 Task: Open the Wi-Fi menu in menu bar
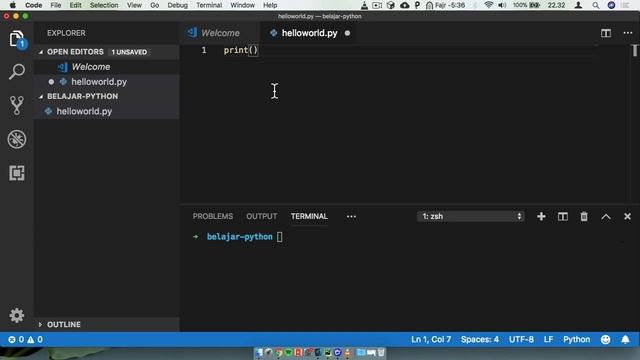pyautogui.click(x=488, y=5)
